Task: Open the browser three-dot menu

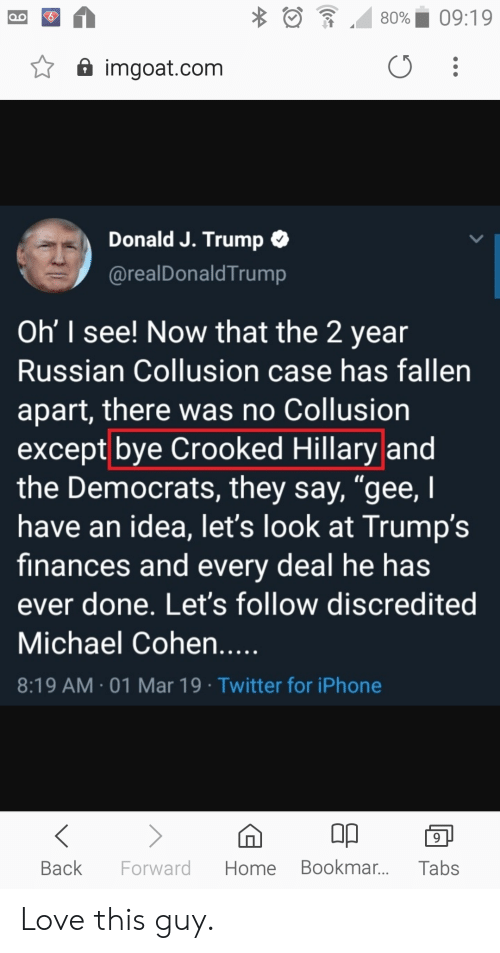Action: coord(454,67)
